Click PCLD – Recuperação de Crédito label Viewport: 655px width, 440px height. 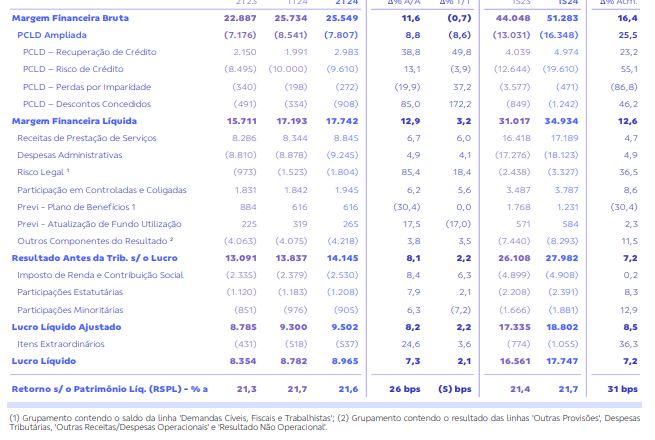pyautogui.click(x=90, y=52)
